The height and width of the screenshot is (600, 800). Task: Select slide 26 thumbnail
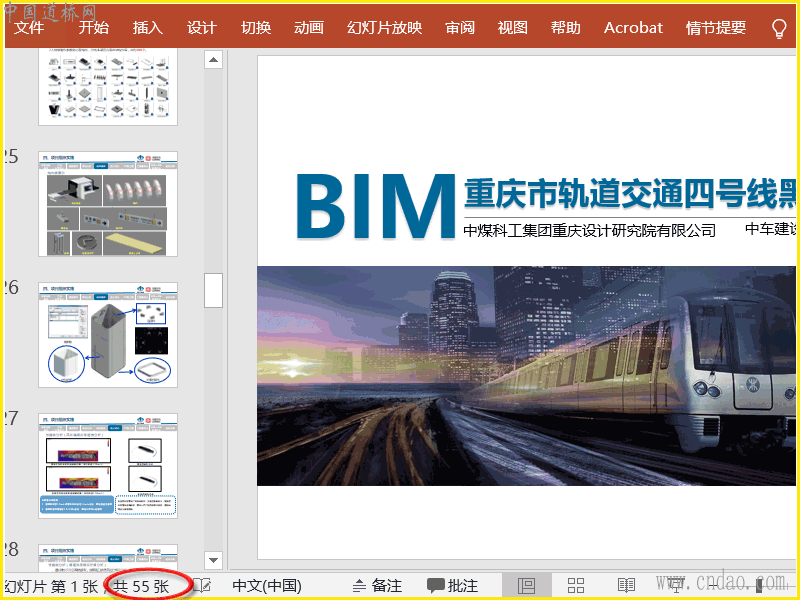pyautogui.click(x=108, y=335)
